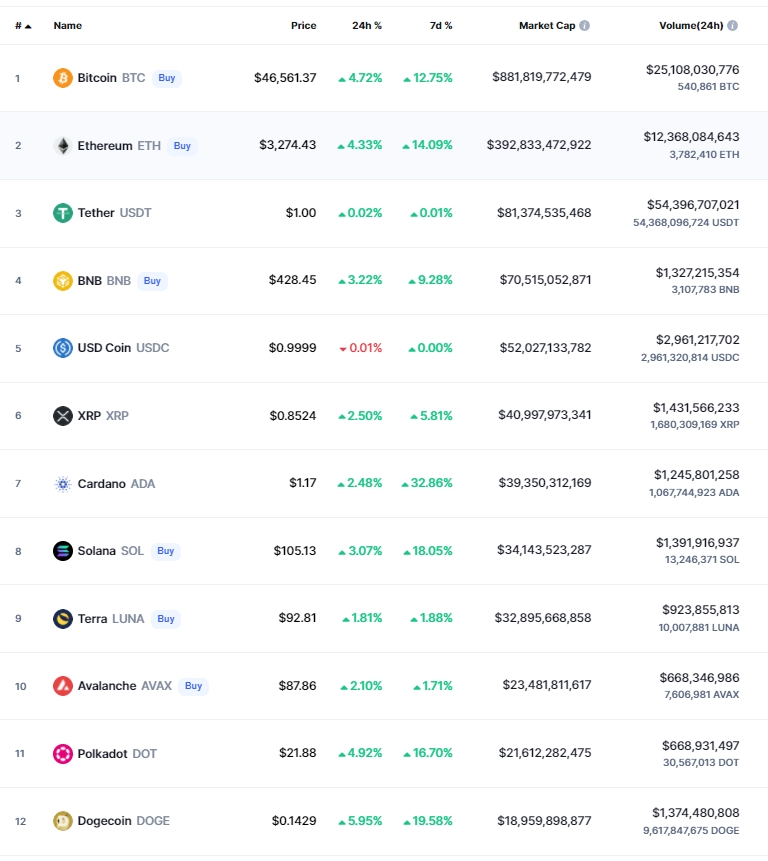Click the BNB yellow logo icon
This screenshot has width=768, height=861.
pos(63,281)
